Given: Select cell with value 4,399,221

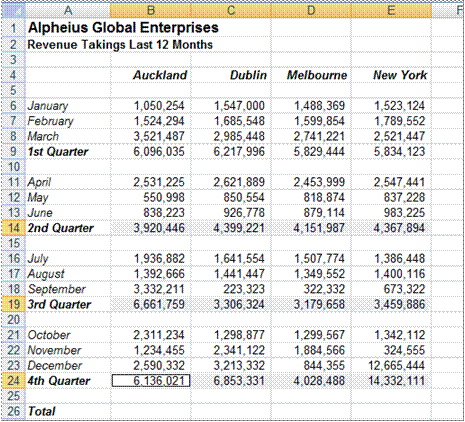Looking at the screenshot, I should tap(231, 228).
